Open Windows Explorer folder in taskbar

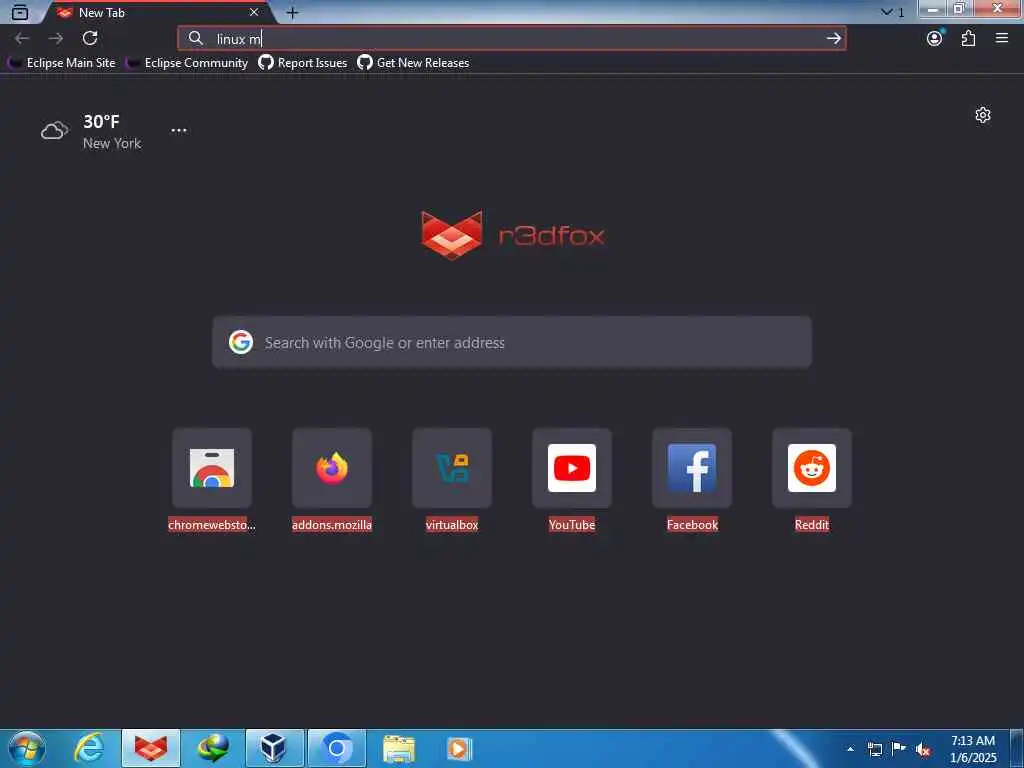(x=398, y=748)
